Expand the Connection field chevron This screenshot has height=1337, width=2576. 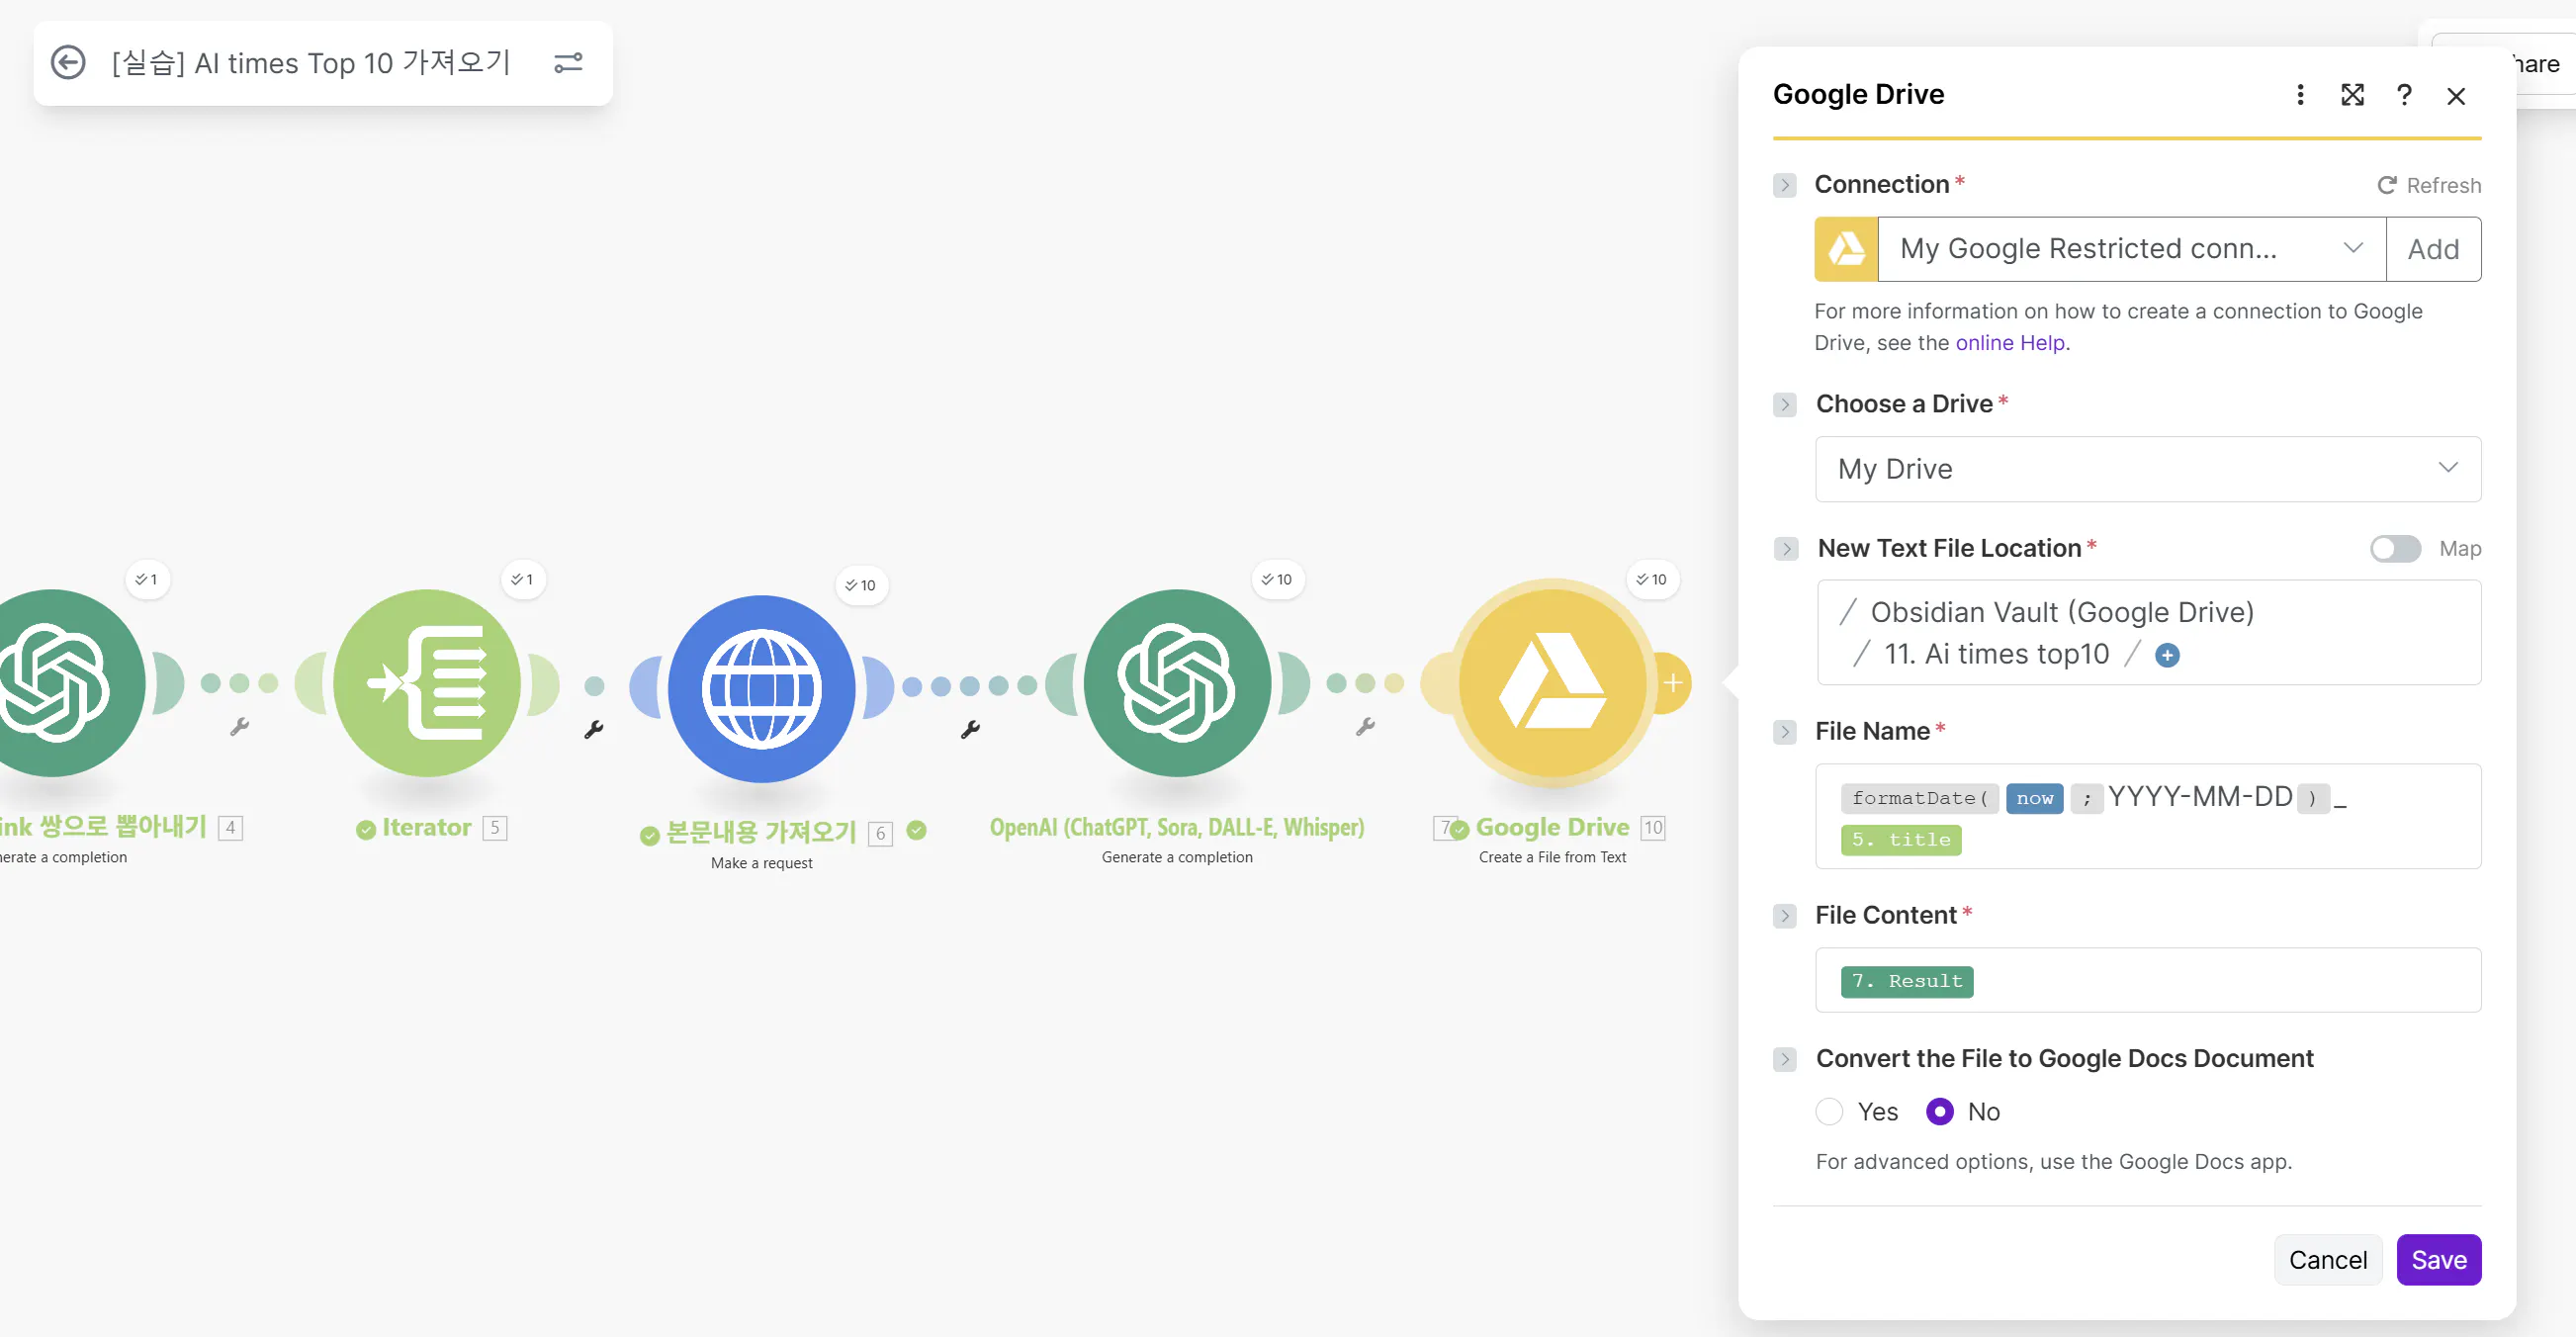1785,185
